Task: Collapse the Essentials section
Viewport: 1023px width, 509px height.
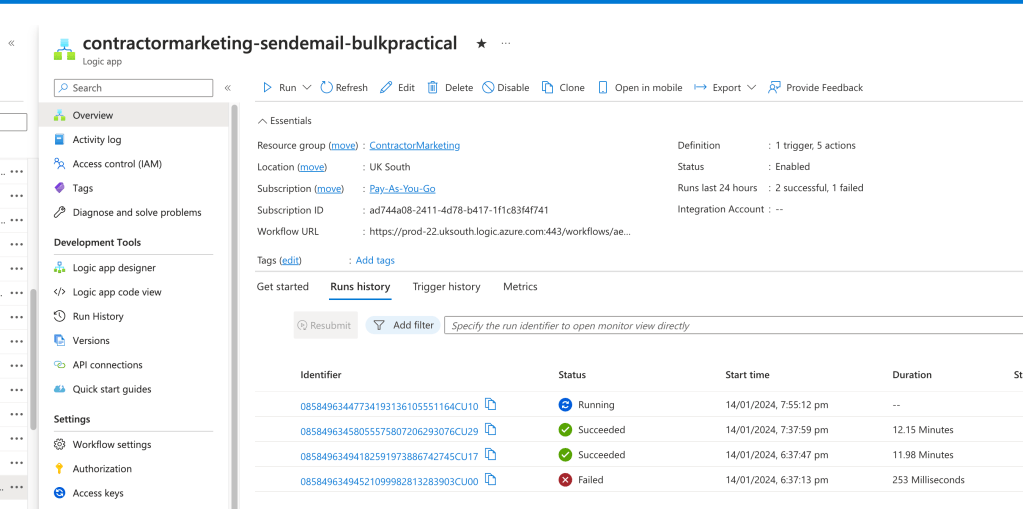Action: 284,121
